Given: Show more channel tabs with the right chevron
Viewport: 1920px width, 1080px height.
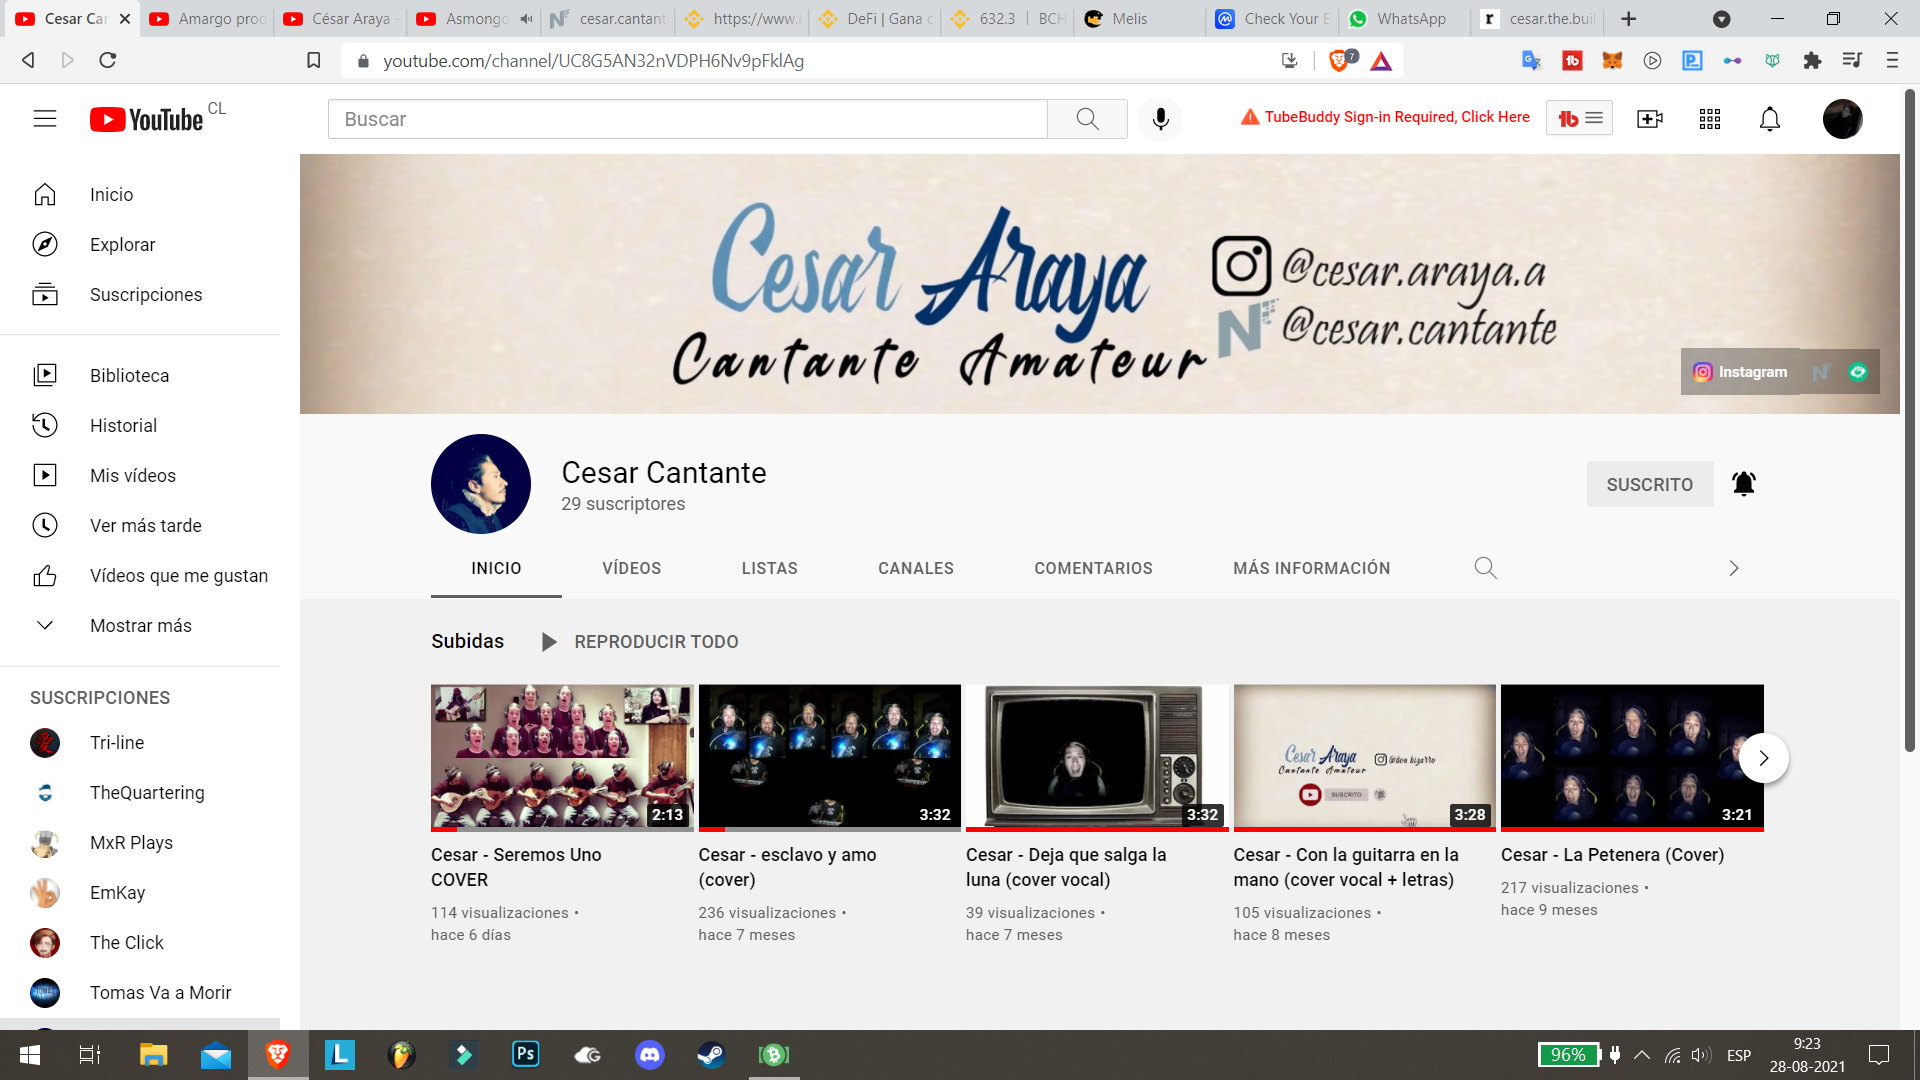Looking at the screenshot, I should (x=1734, y=568).
